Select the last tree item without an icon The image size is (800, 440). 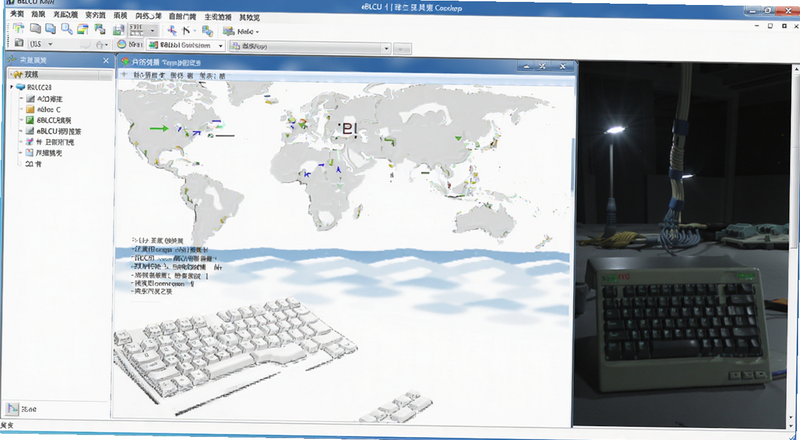[x=33, y=164]
